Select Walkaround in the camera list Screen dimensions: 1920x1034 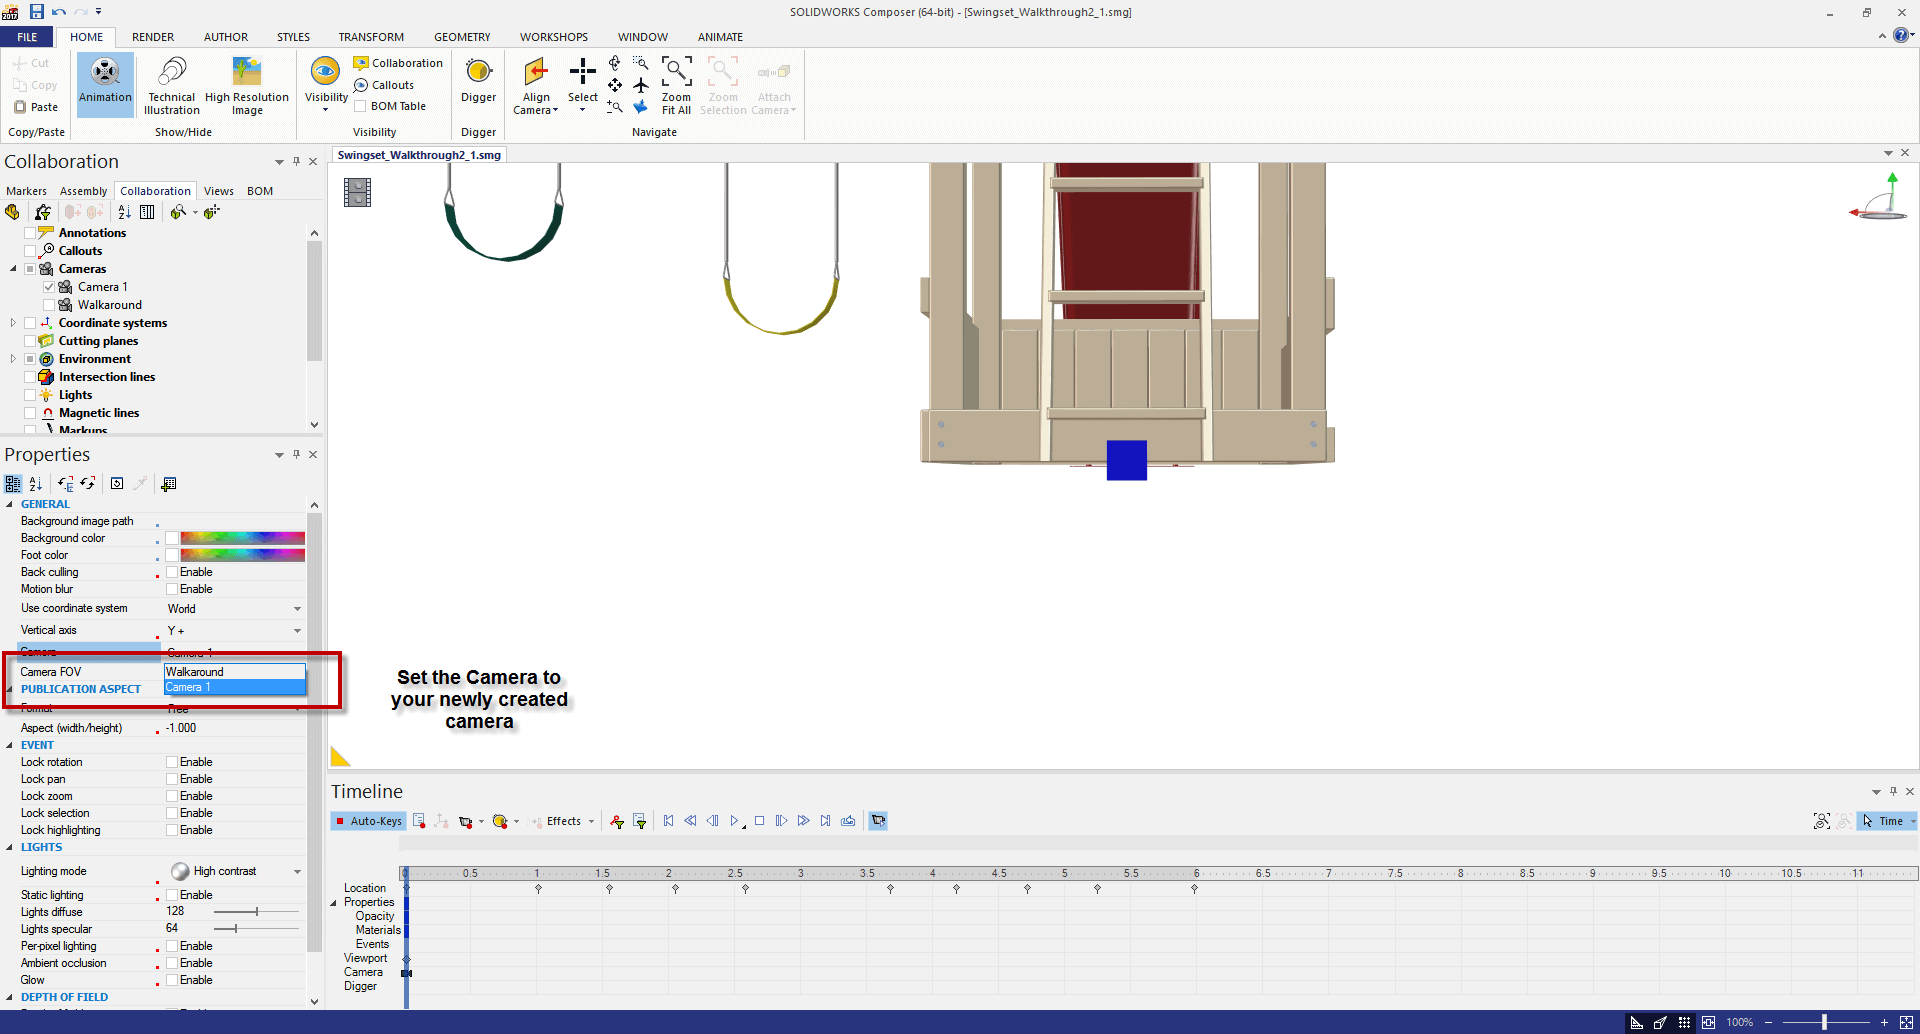click(234, 672)
